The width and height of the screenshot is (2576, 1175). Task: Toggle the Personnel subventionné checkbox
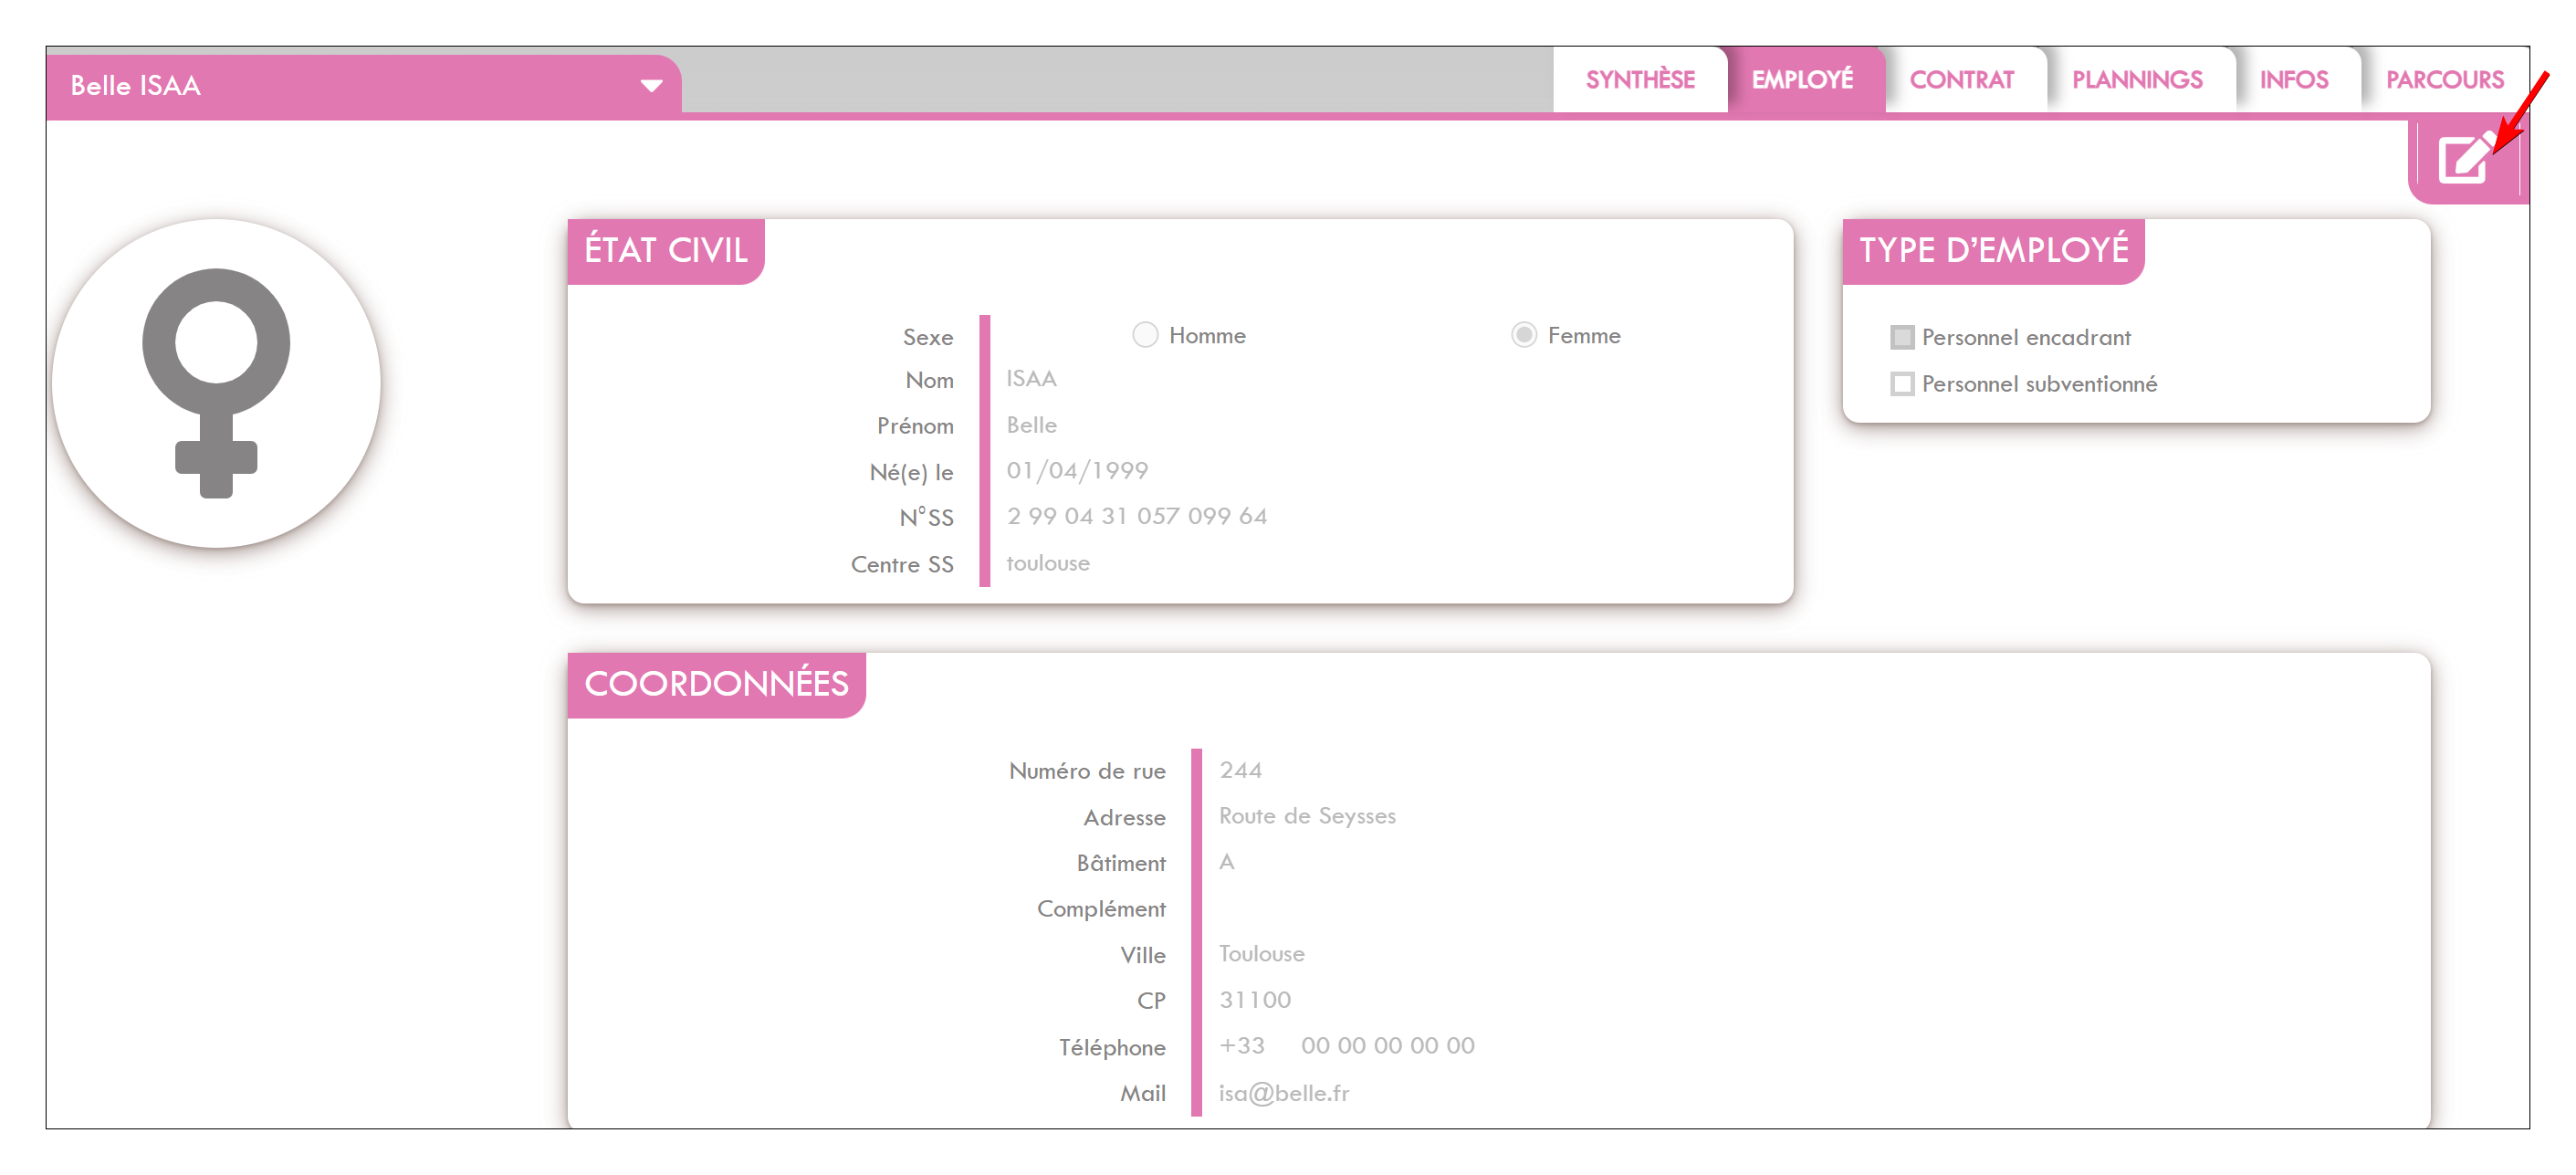[x=1902, y=384]
